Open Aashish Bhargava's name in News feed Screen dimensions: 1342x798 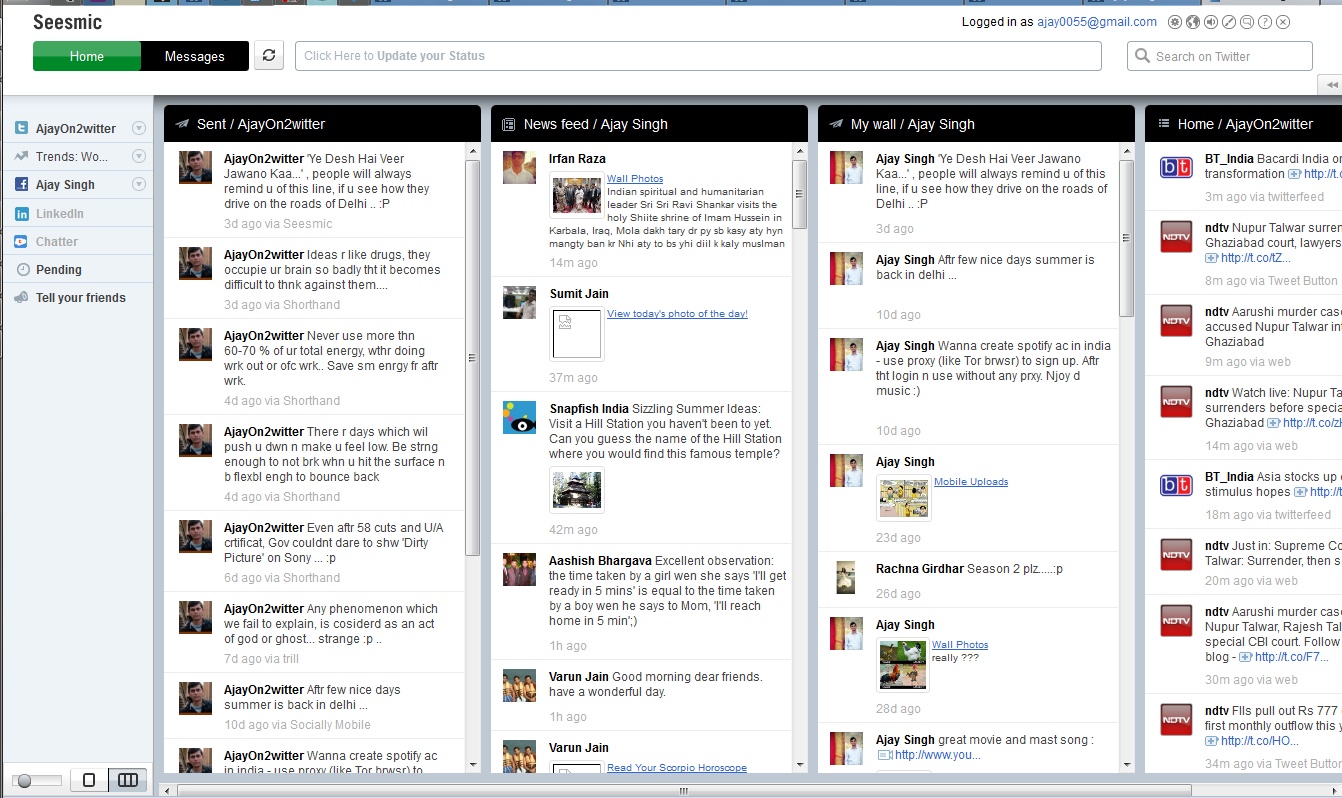(600, 560)
